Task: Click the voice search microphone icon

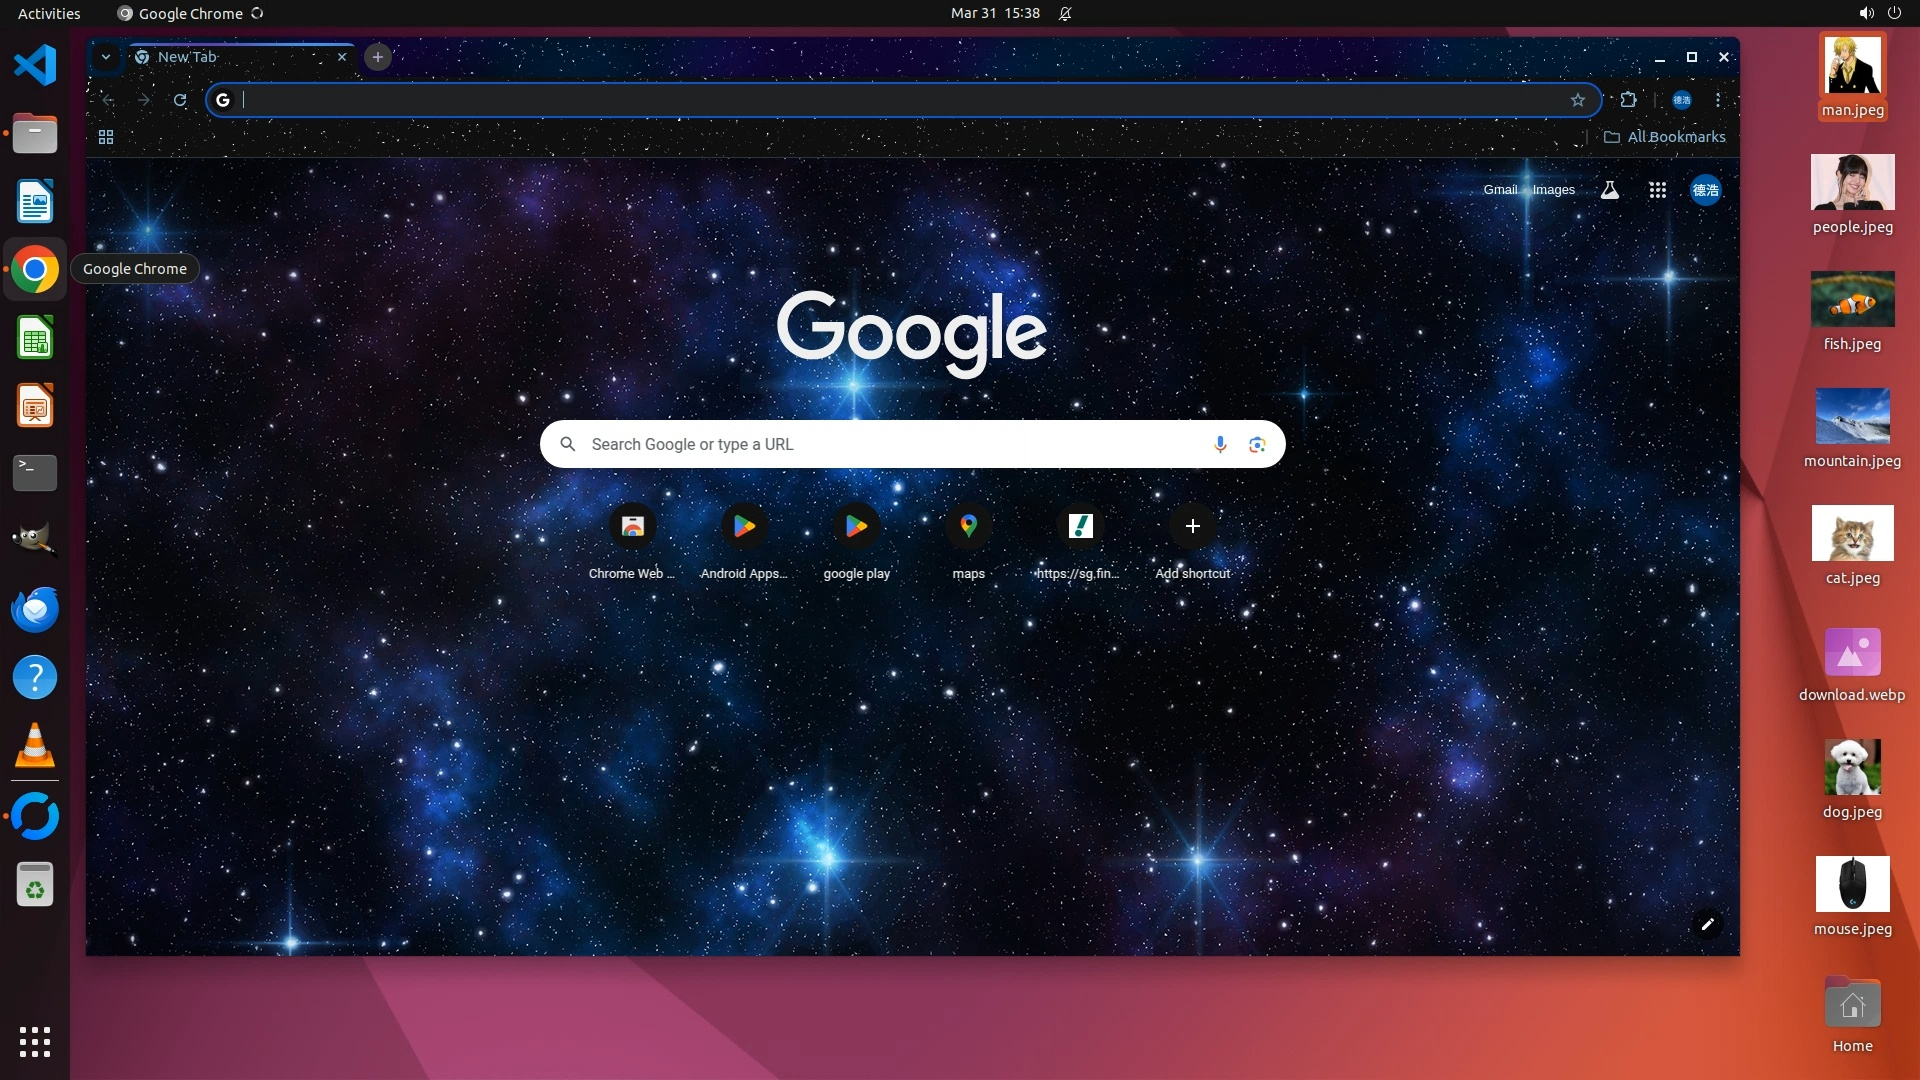Action: click(1220, 444)
